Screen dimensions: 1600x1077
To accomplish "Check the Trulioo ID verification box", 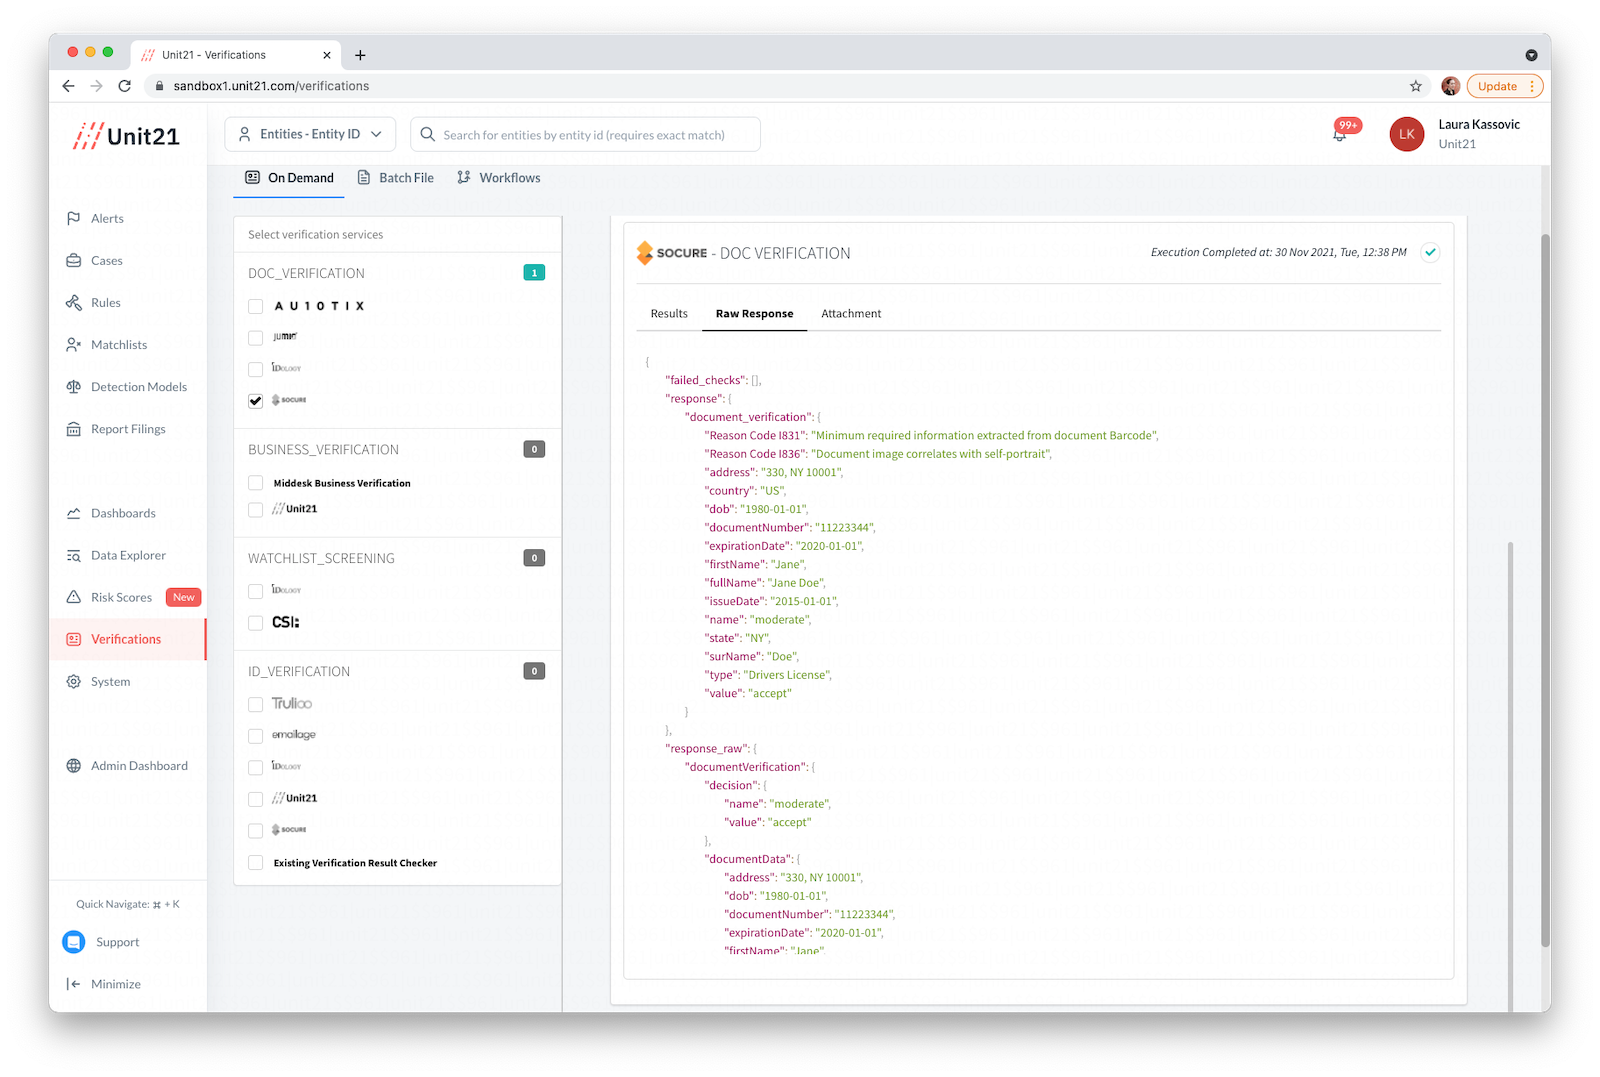I will (x=256, y=704).
